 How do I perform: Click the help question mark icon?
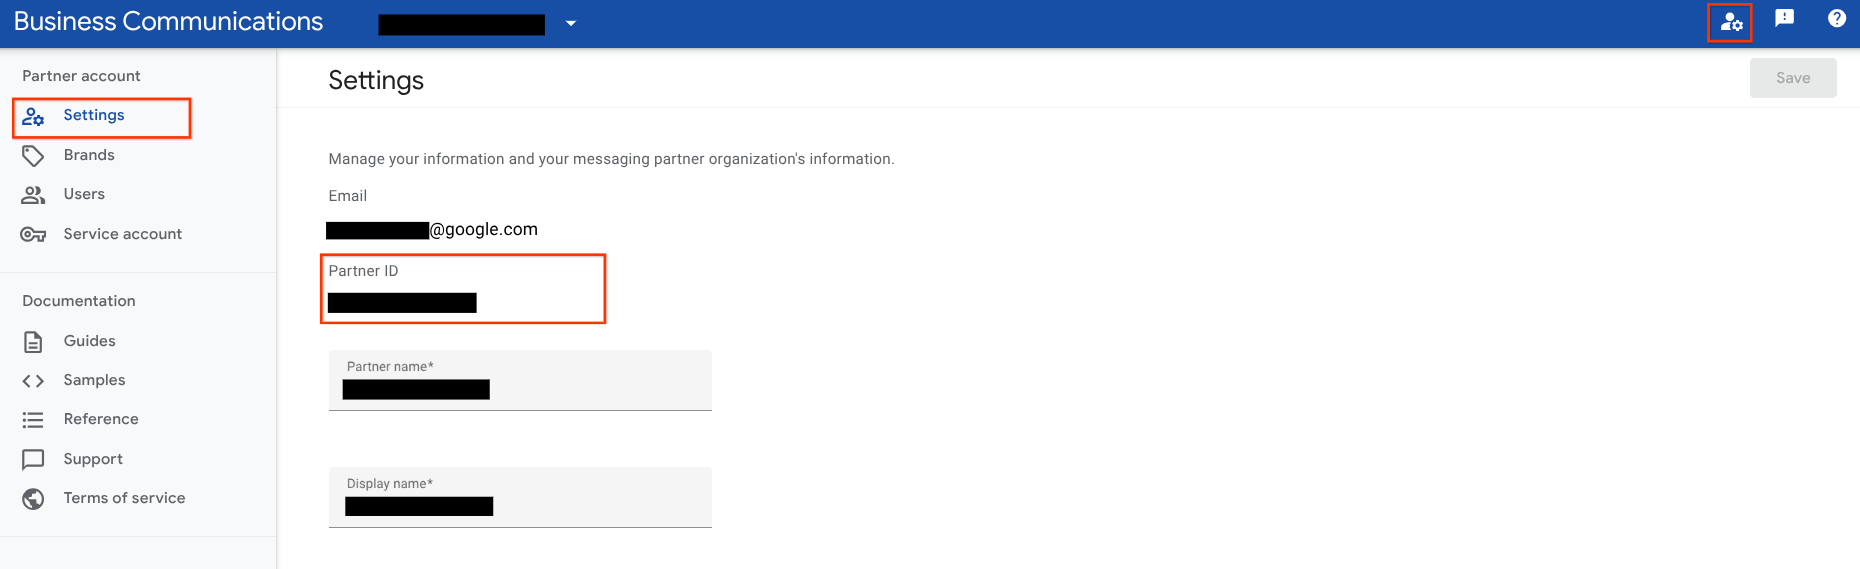click(1836, 18)
